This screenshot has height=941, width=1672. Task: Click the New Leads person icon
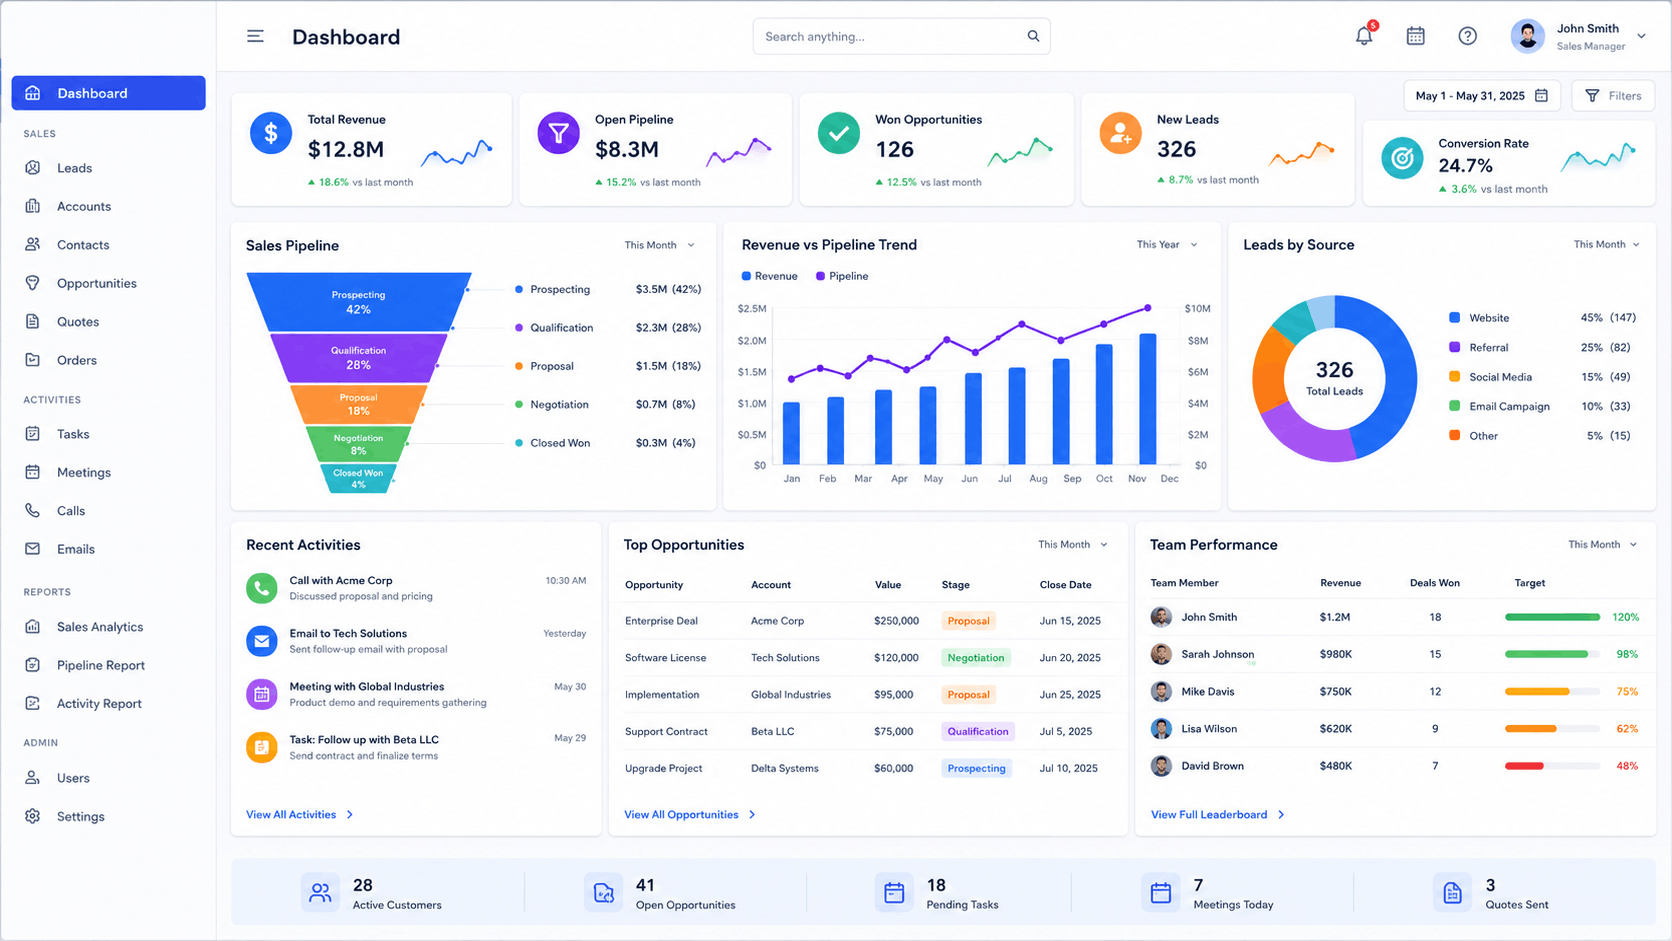click(x=1120, y=133)
